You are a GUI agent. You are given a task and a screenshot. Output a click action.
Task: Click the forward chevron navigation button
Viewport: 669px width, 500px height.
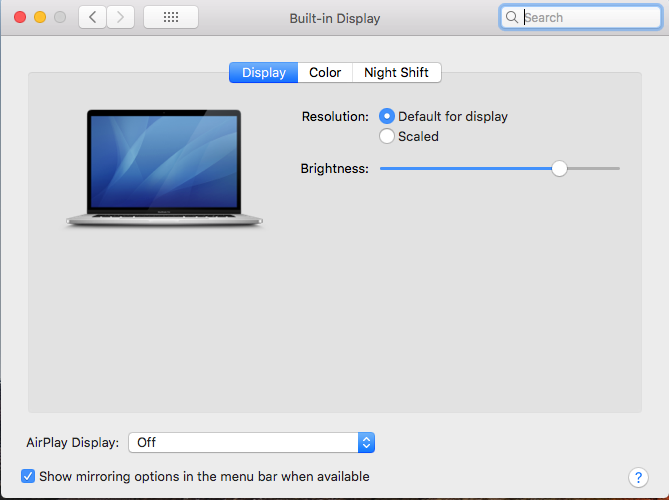[x=120, y=17]
